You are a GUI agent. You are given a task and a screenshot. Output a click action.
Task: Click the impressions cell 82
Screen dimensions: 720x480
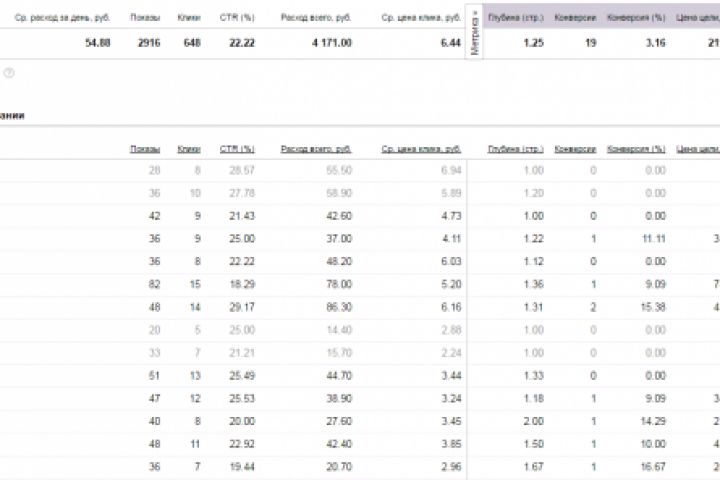pyautogui.click(x=154, y=284)
